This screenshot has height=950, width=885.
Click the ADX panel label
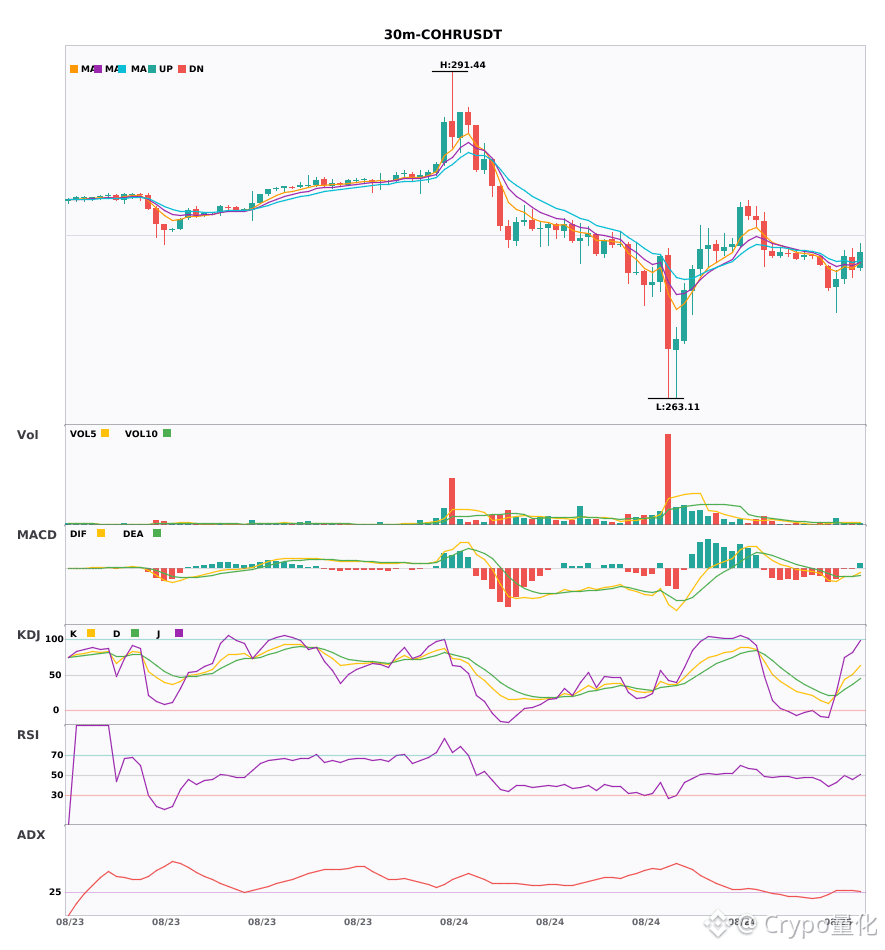point(30,835)
